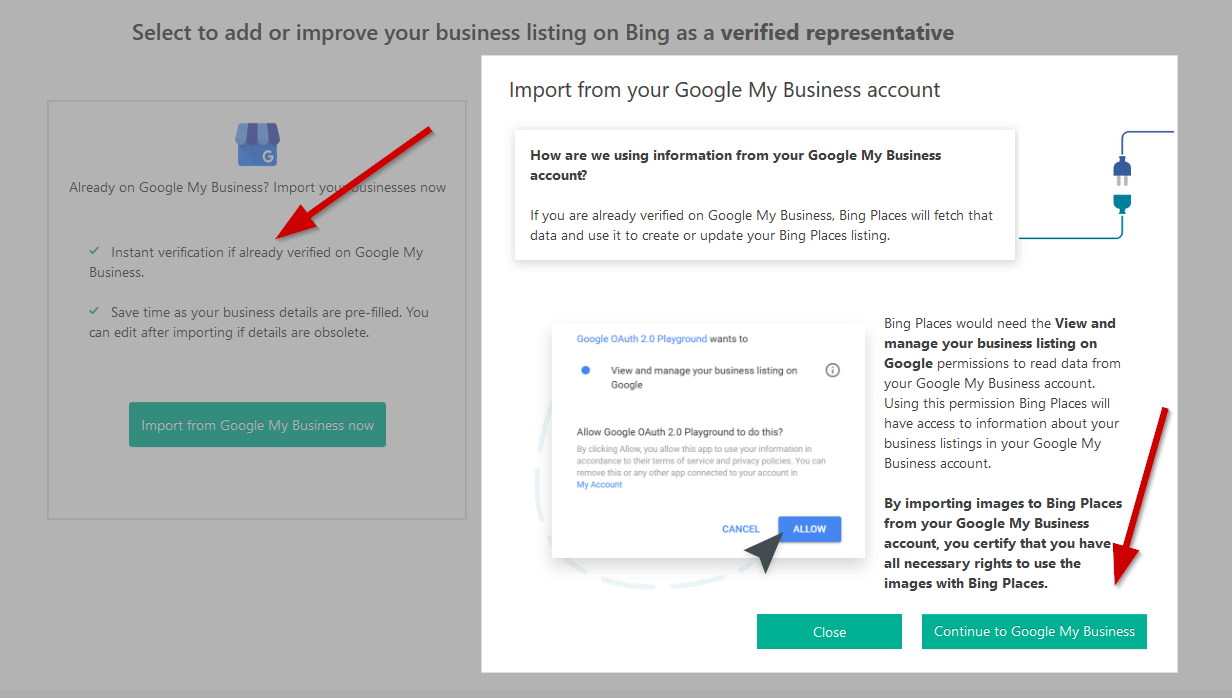This screenshot has height=698, width=1232.
Task: Click the Import from your Google My Business heading
Action: [725, 90]
